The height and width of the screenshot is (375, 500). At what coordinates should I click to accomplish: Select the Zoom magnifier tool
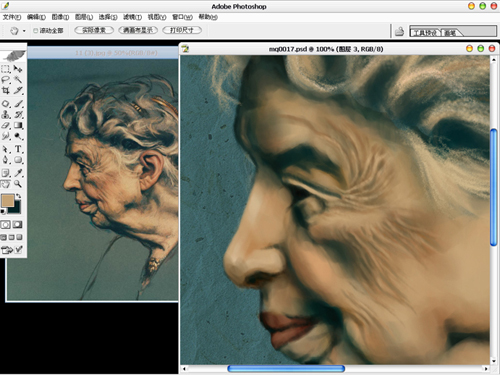[18, 184]
